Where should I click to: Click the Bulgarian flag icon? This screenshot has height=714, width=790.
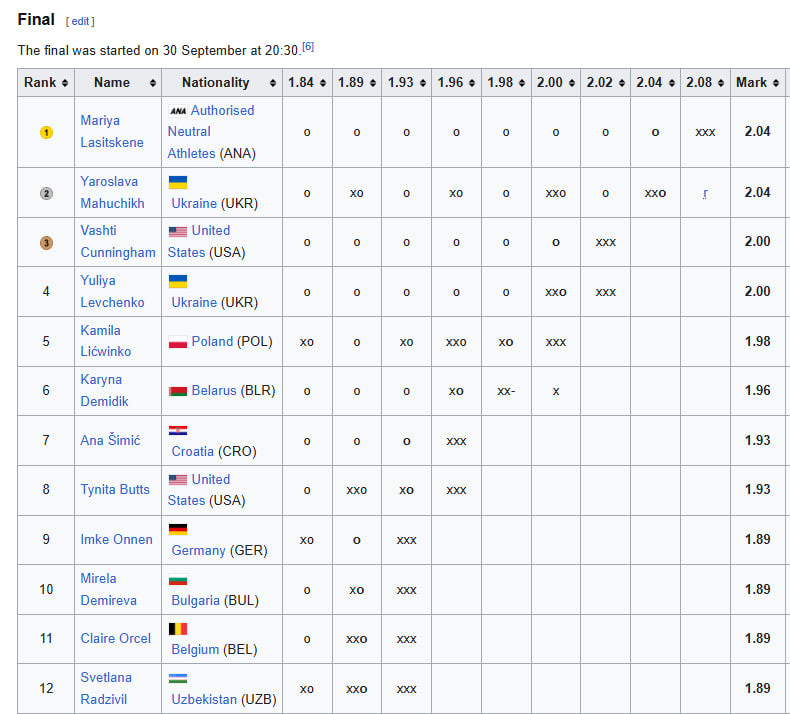tap(177, 579)
